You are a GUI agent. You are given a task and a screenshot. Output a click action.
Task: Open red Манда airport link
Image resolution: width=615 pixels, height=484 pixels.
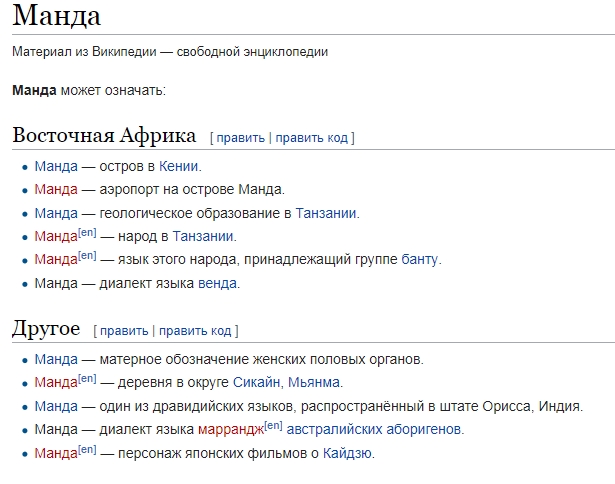point(56,190)
